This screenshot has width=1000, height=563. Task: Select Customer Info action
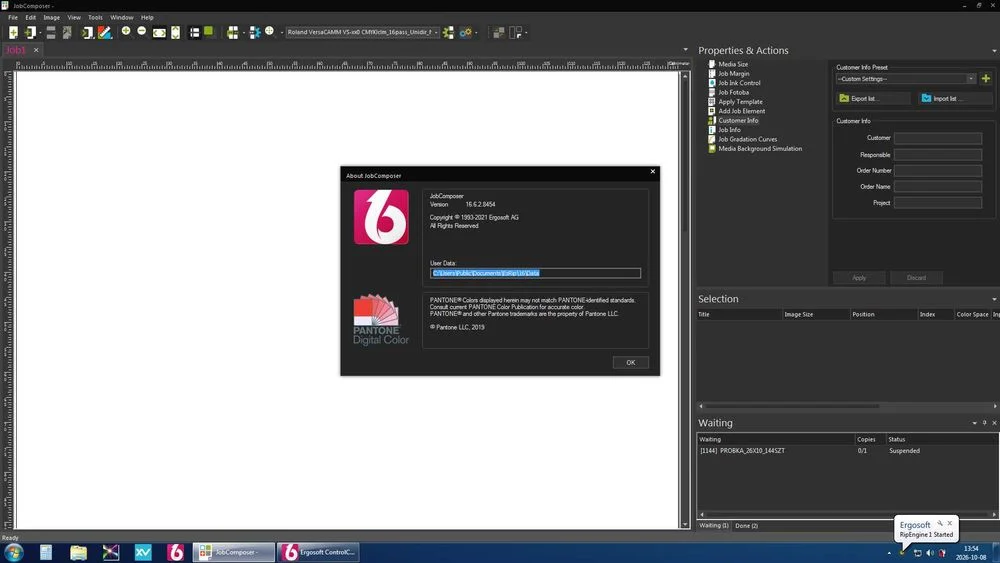738,121
